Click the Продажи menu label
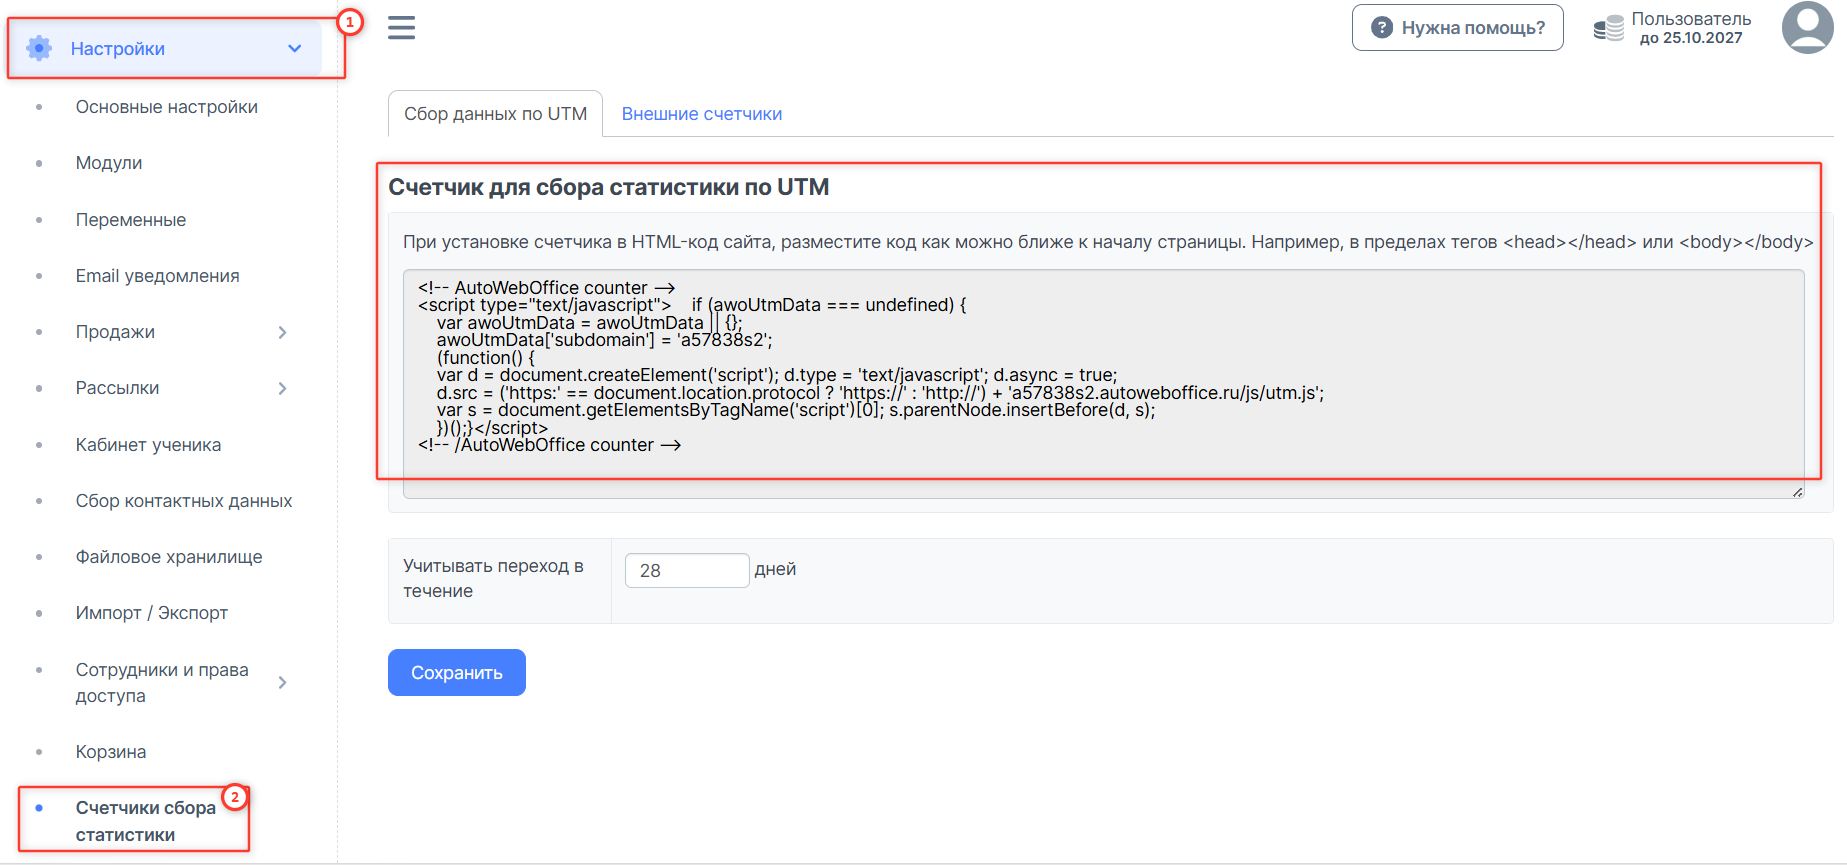1847x865 pixels. tap(116, 332)
